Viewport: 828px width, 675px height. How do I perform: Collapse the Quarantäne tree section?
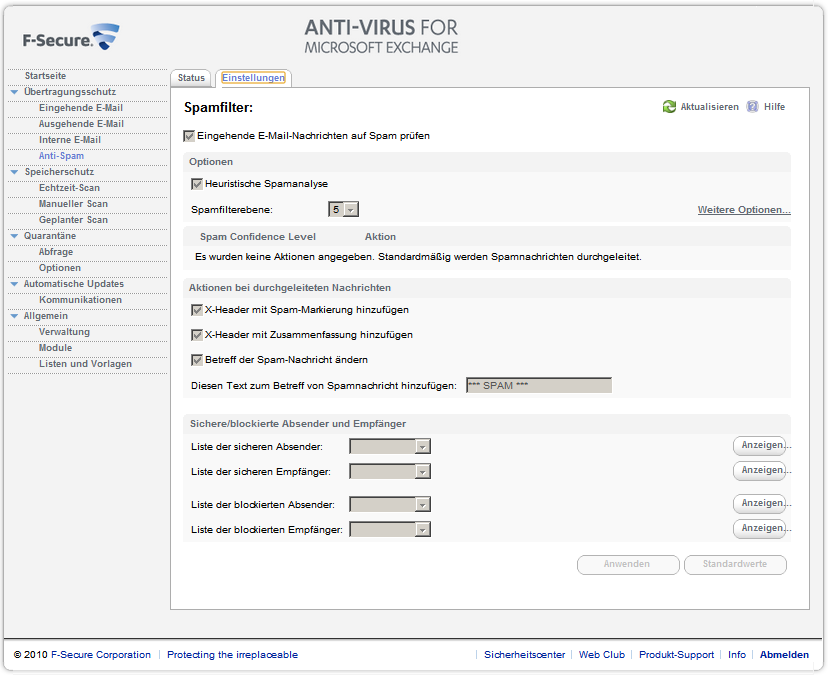[x=14, y=236]
